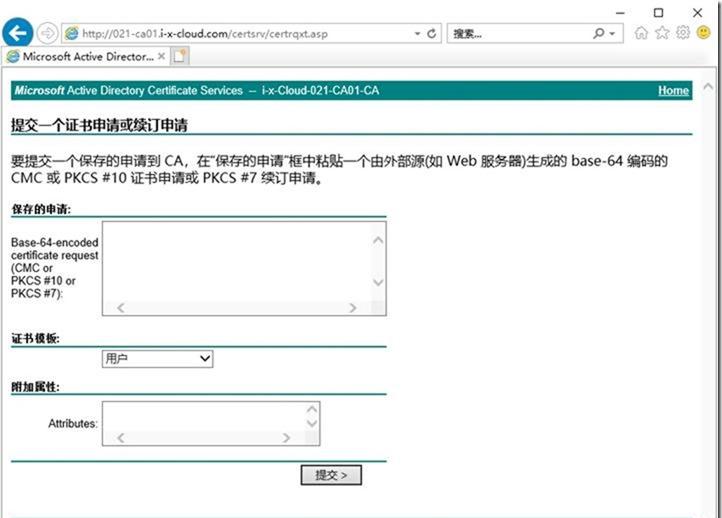Click up arrow in certificate request box
Screen dimensions: 722x518
[x=378, y=240]
